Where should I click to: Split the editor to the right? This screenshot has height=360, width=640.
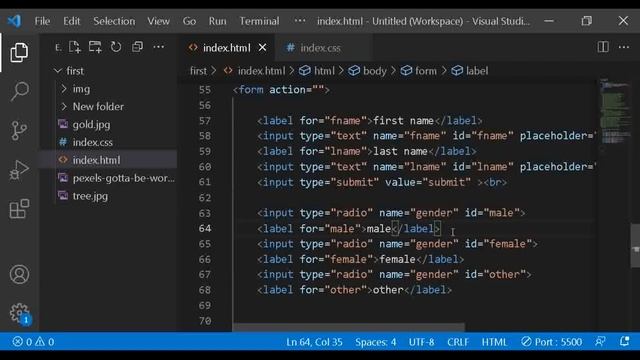click(603, 47)
